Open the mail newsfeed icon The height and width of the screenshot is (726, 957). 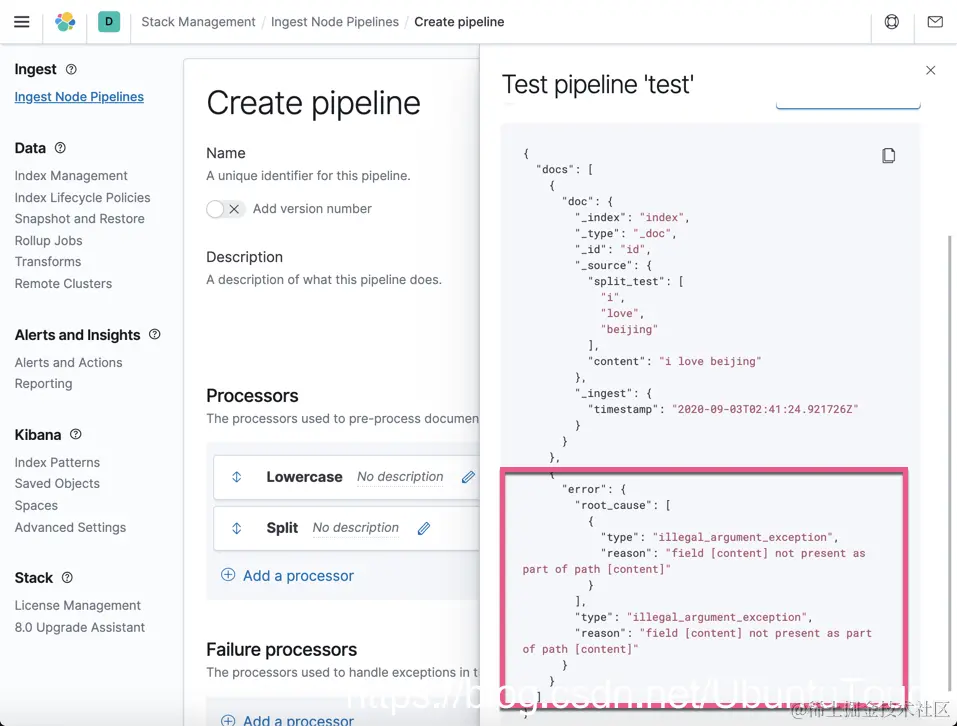coord(935,22)
